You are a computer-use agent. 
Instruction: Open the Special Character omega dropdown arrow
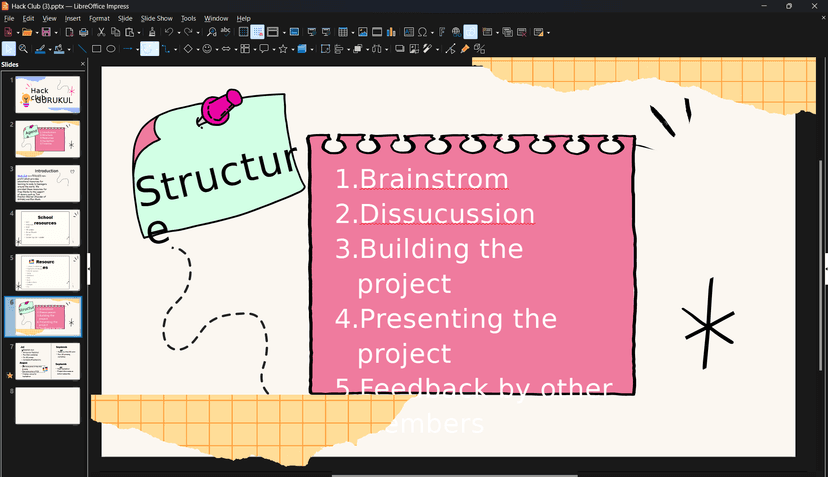[x=432, y=32]
